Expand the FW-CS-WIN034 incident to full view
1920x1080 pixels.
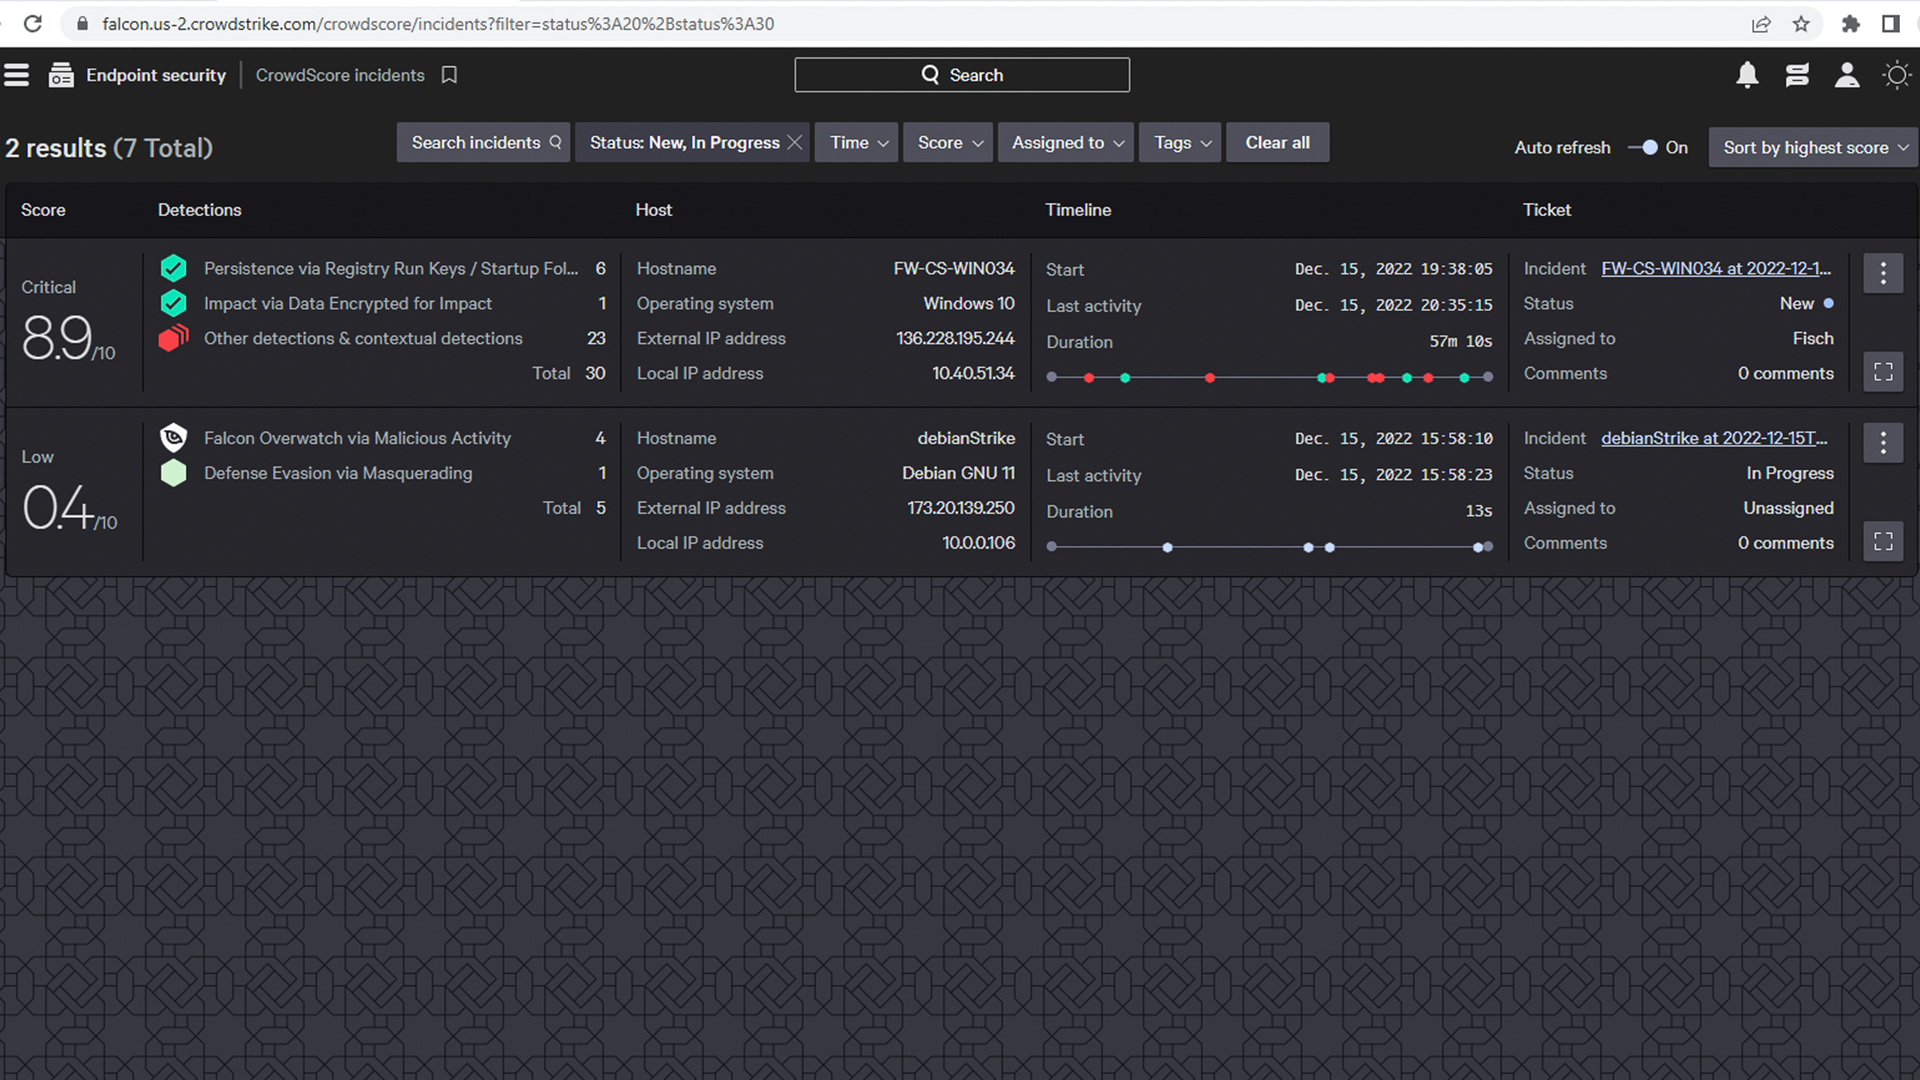pyautogui.click(x=1883, y=372)
